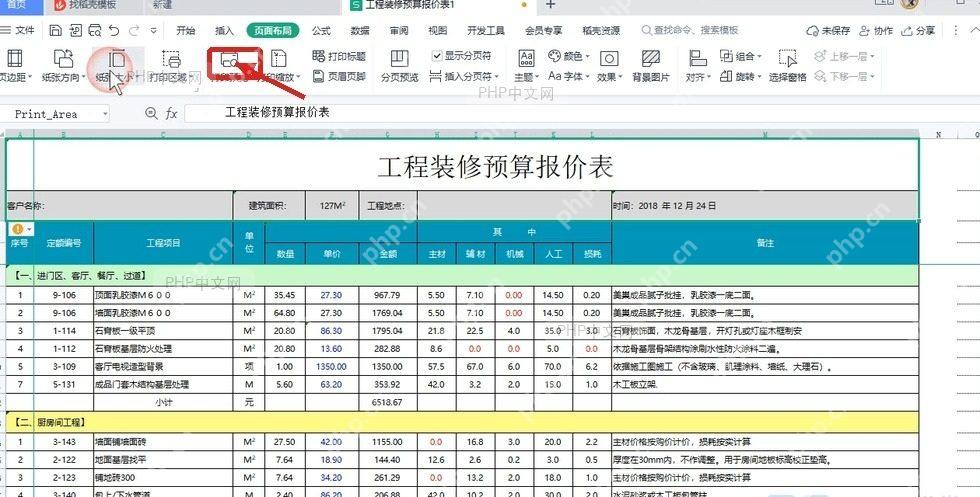Switch to the 数据 ribbon tab
The image size is (980, 497).
pos(360,31)
